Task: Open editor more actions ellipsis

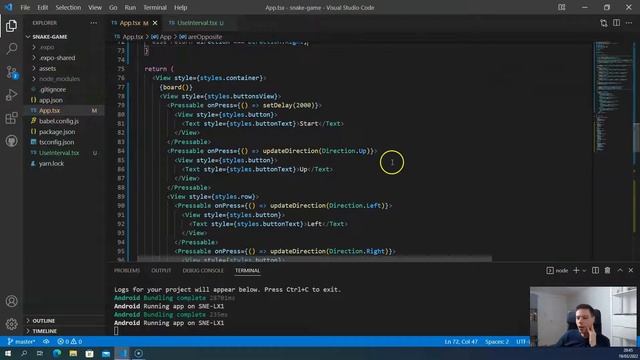Action: click(629, 23)
